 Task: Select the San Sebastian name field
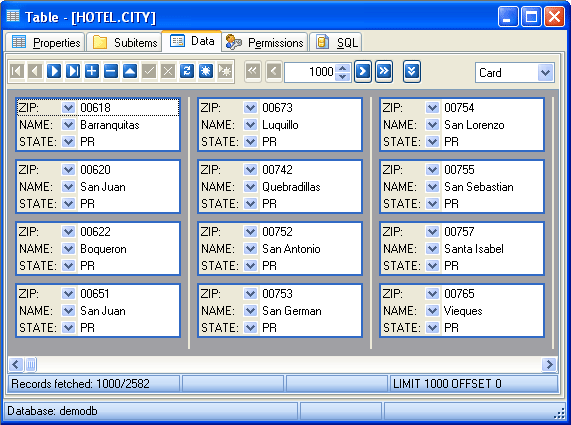(493, 187)
